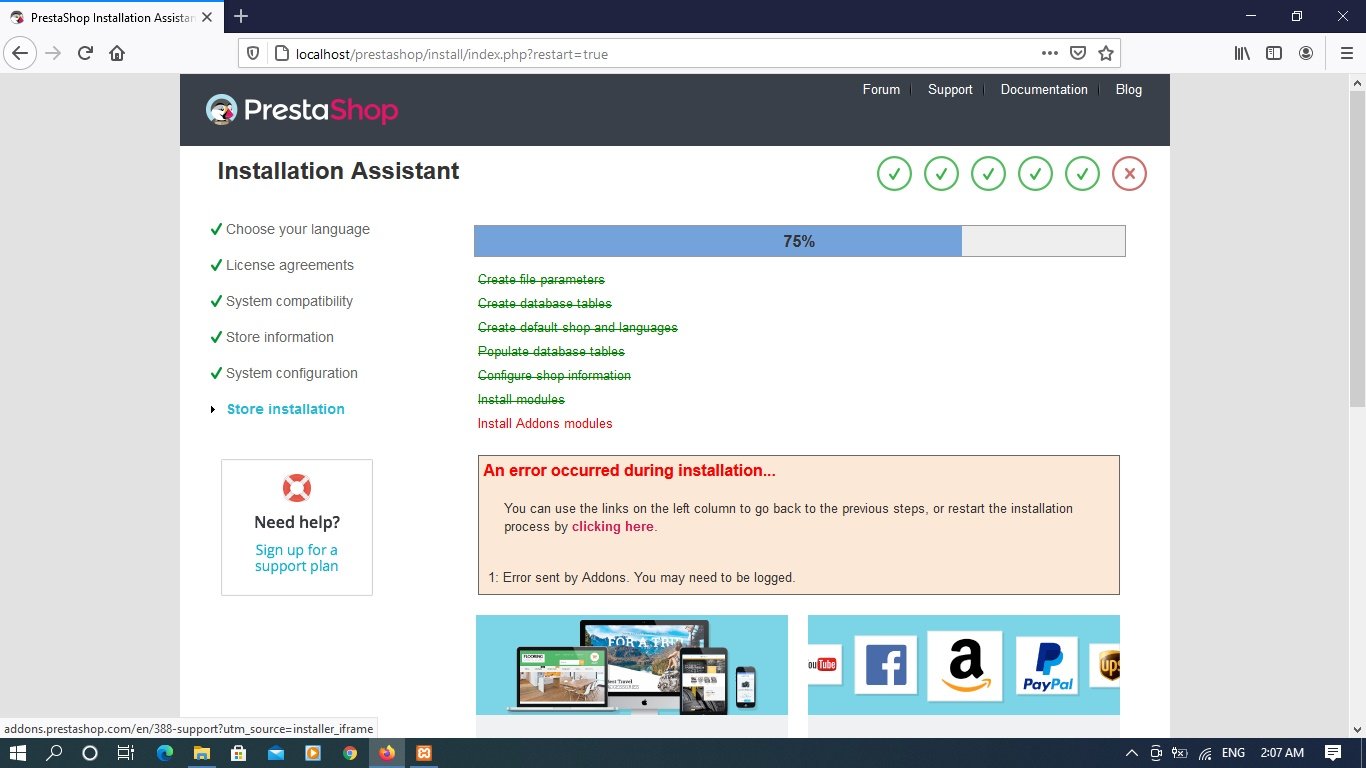Open page actions three-dot menu

(x=1049, y=54)
